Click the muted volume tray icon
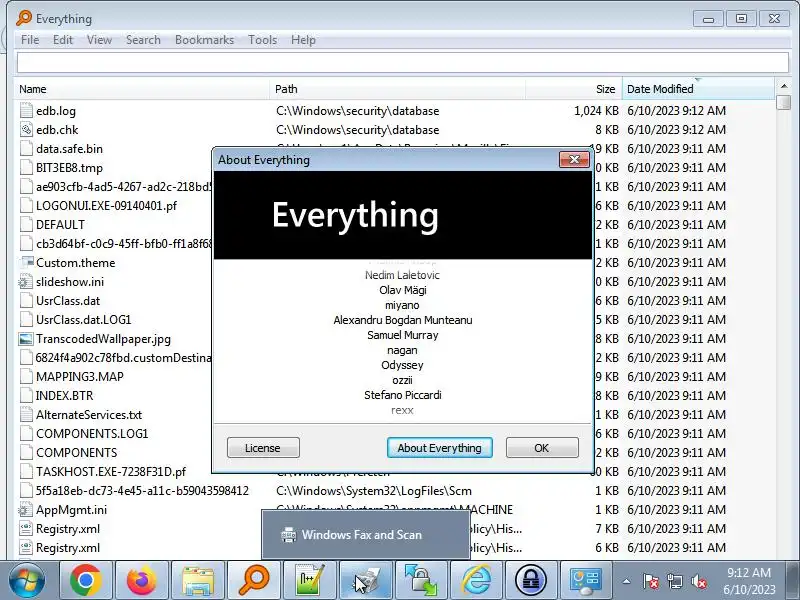The width and height of the screenshot is (800, 600). pos(698,581)
